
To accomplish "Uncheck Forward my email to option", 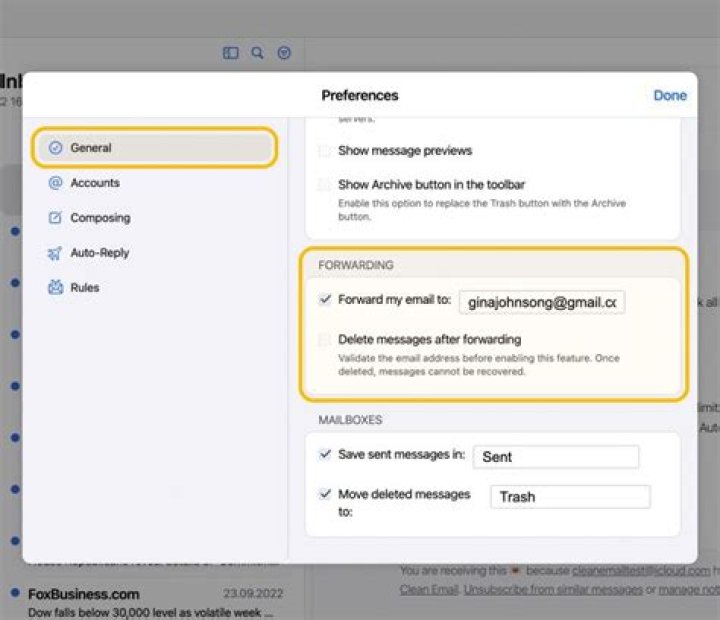I will point(324,299).
